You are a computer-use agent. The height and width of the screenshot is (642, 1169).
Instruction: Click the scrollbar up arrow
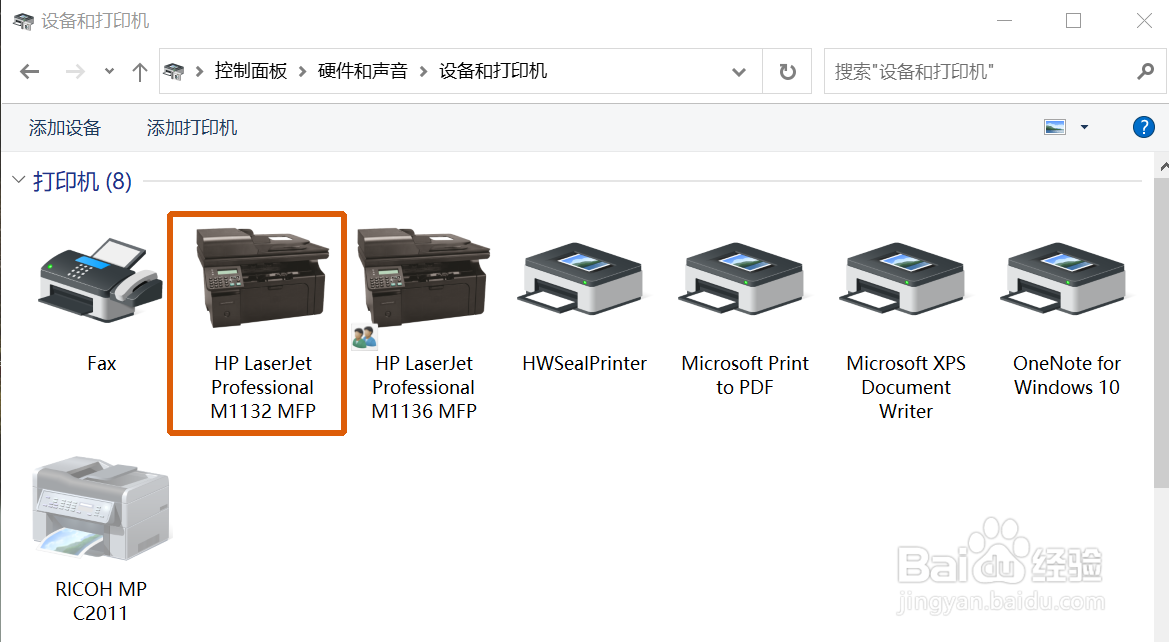(x=1162, y=167)
